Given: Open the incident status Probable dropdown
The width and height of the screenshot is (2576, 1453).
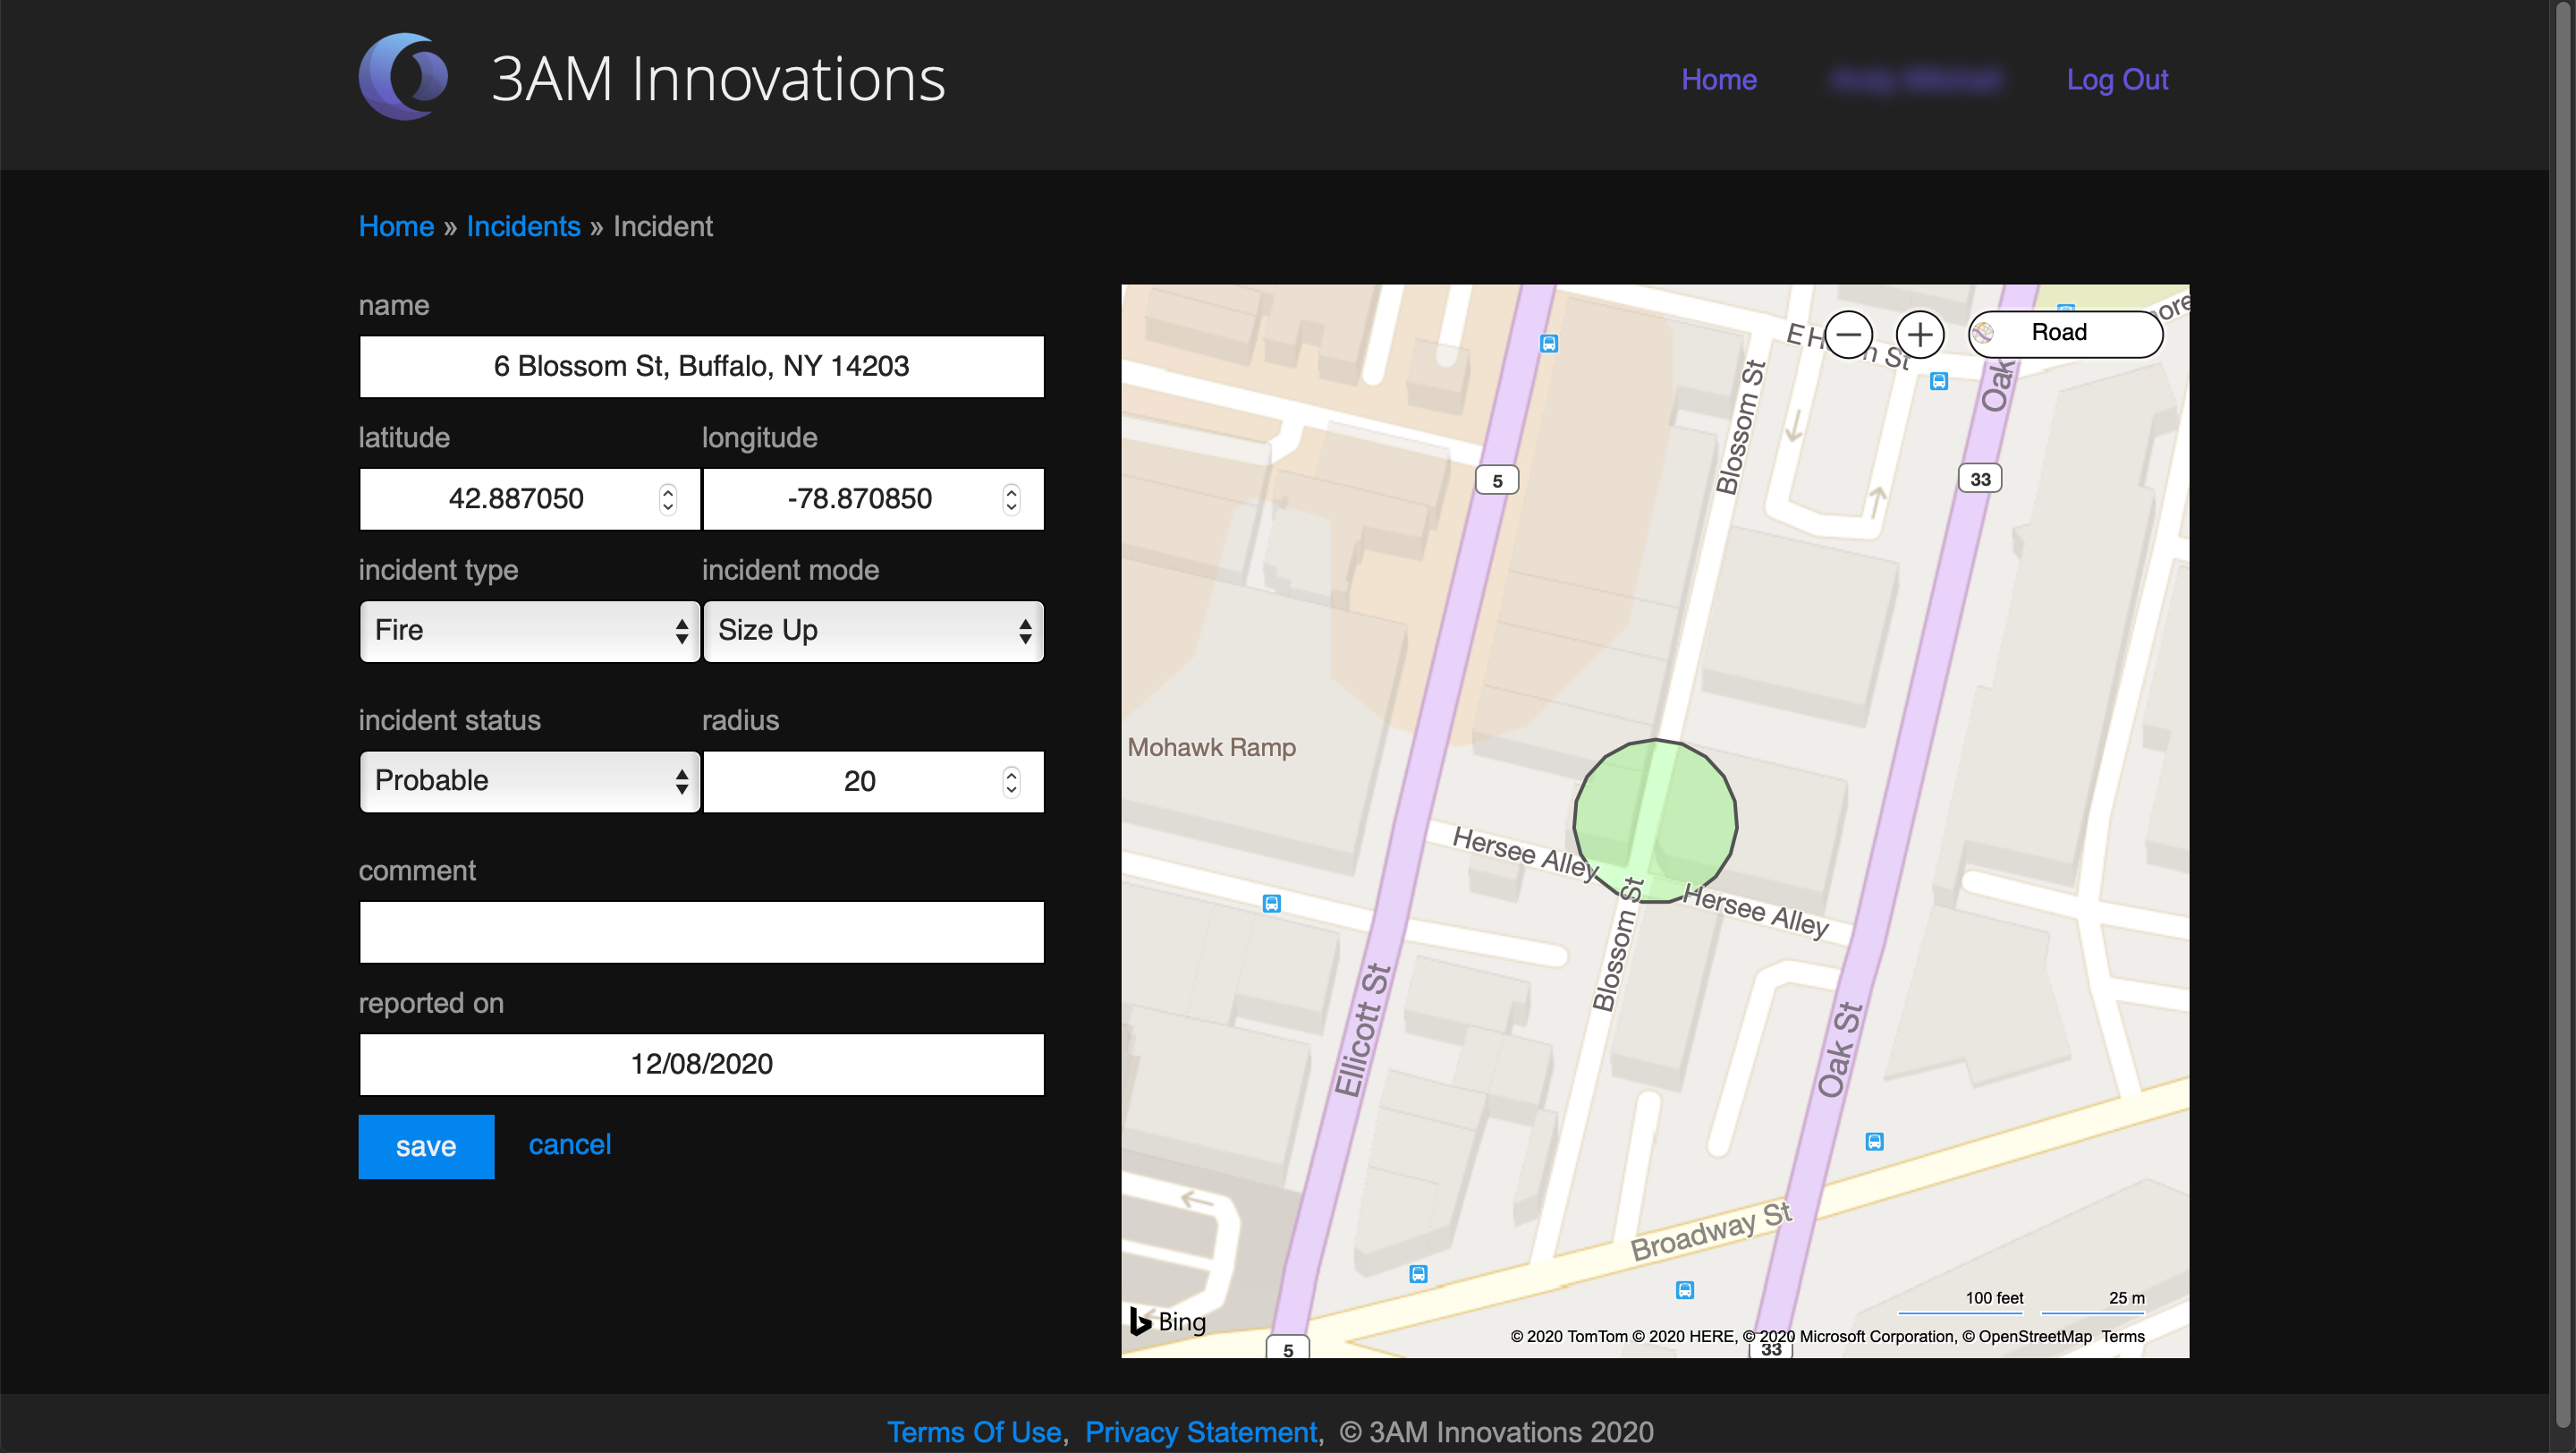Looking at the screenshot, I should (529, 781).
